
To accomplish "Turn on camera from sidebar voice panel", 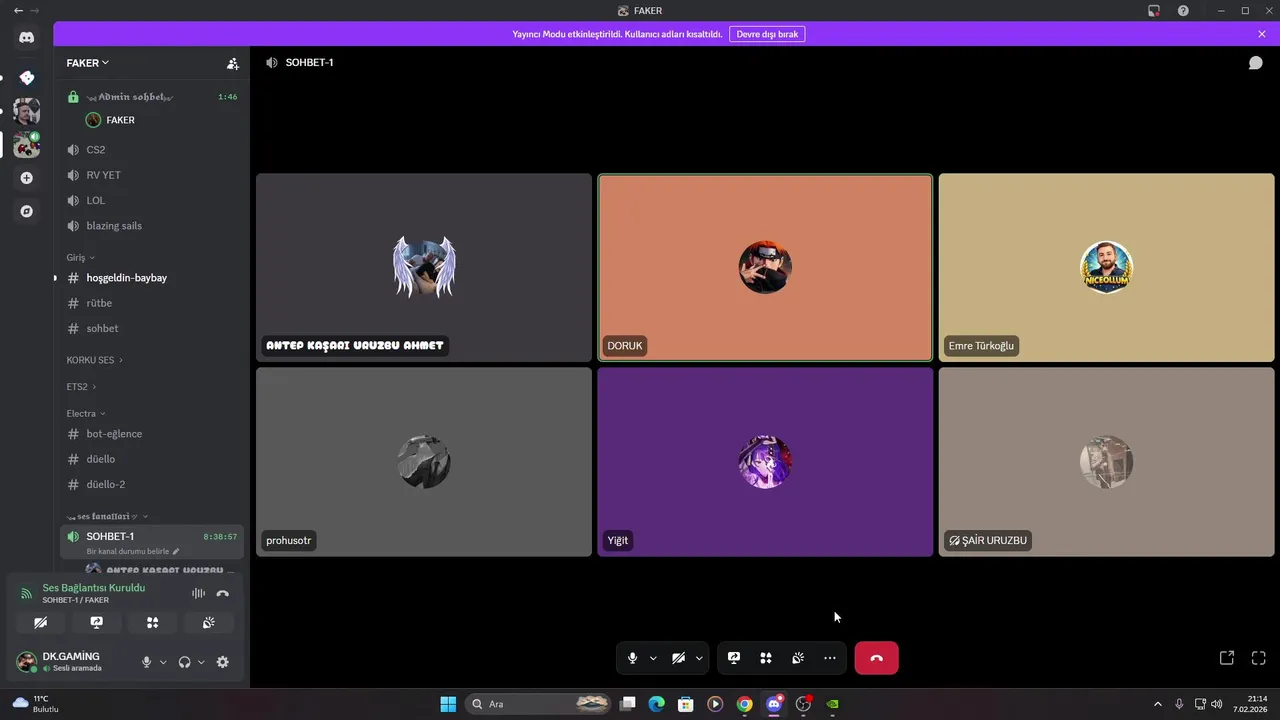I will click(40, 622).
